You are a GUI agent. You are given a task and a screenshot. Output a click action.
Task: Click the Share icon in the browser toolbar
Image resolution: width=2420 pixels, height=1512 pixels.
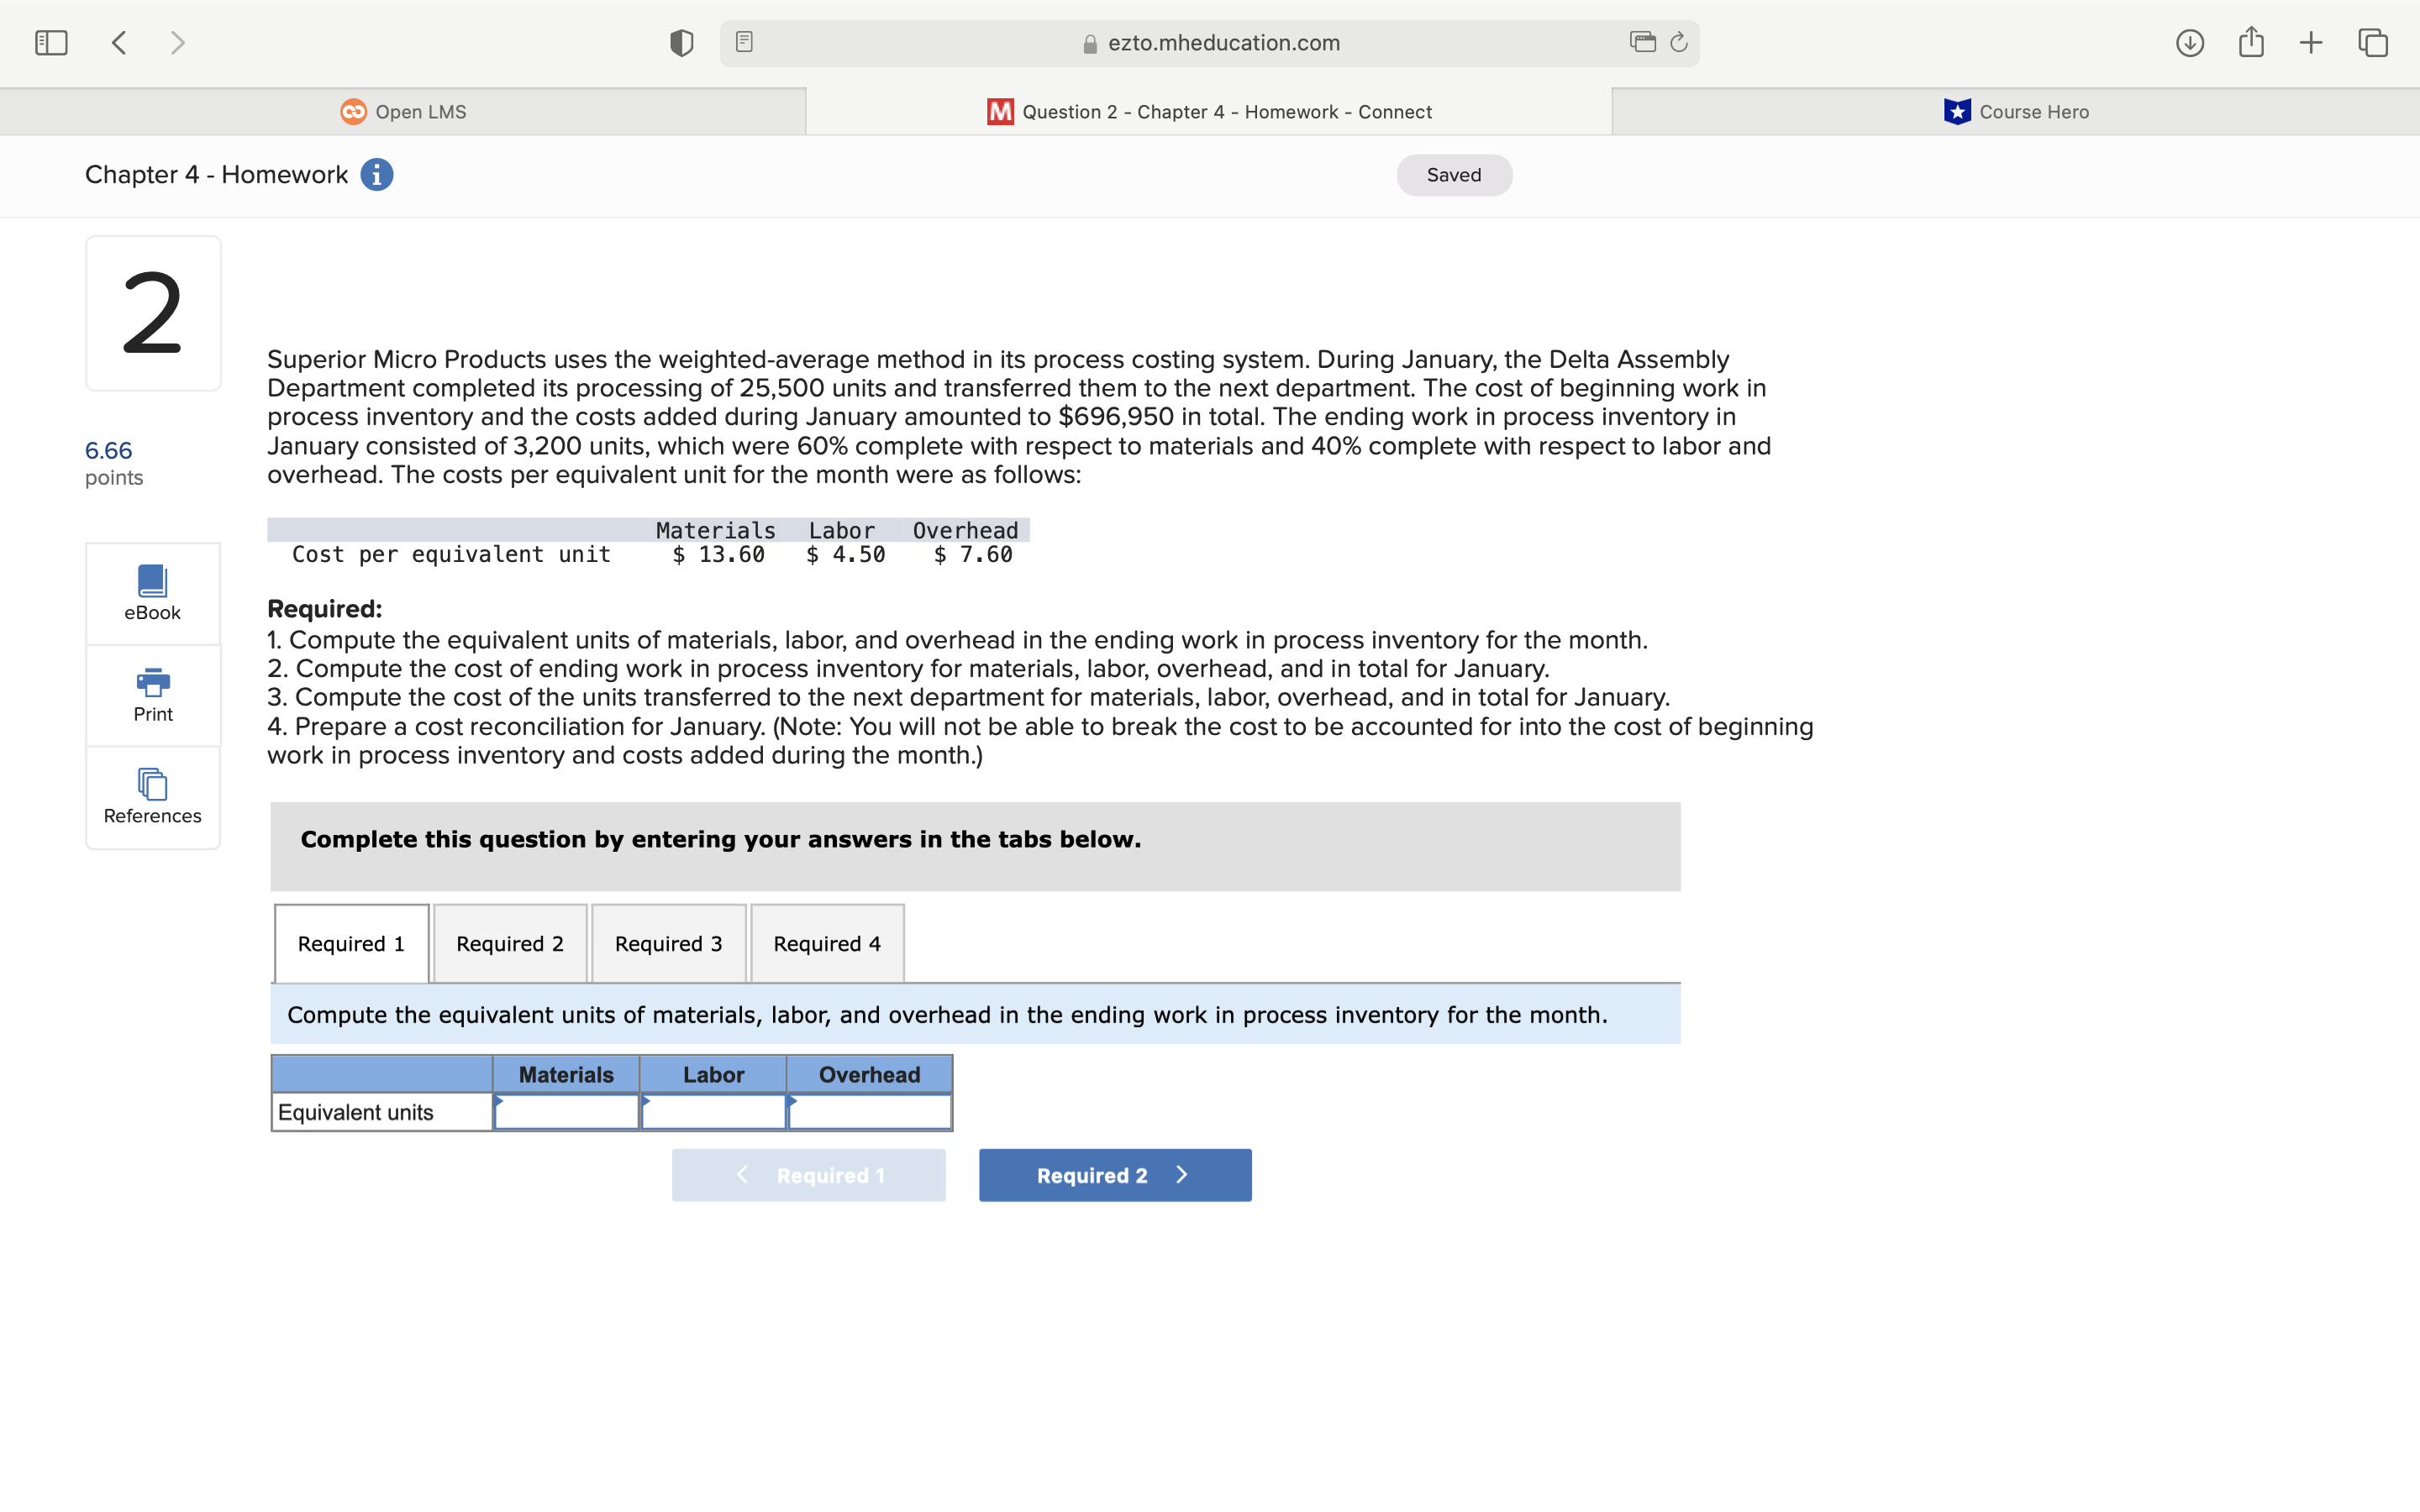pyautogui.click(x=2251, y=42)
